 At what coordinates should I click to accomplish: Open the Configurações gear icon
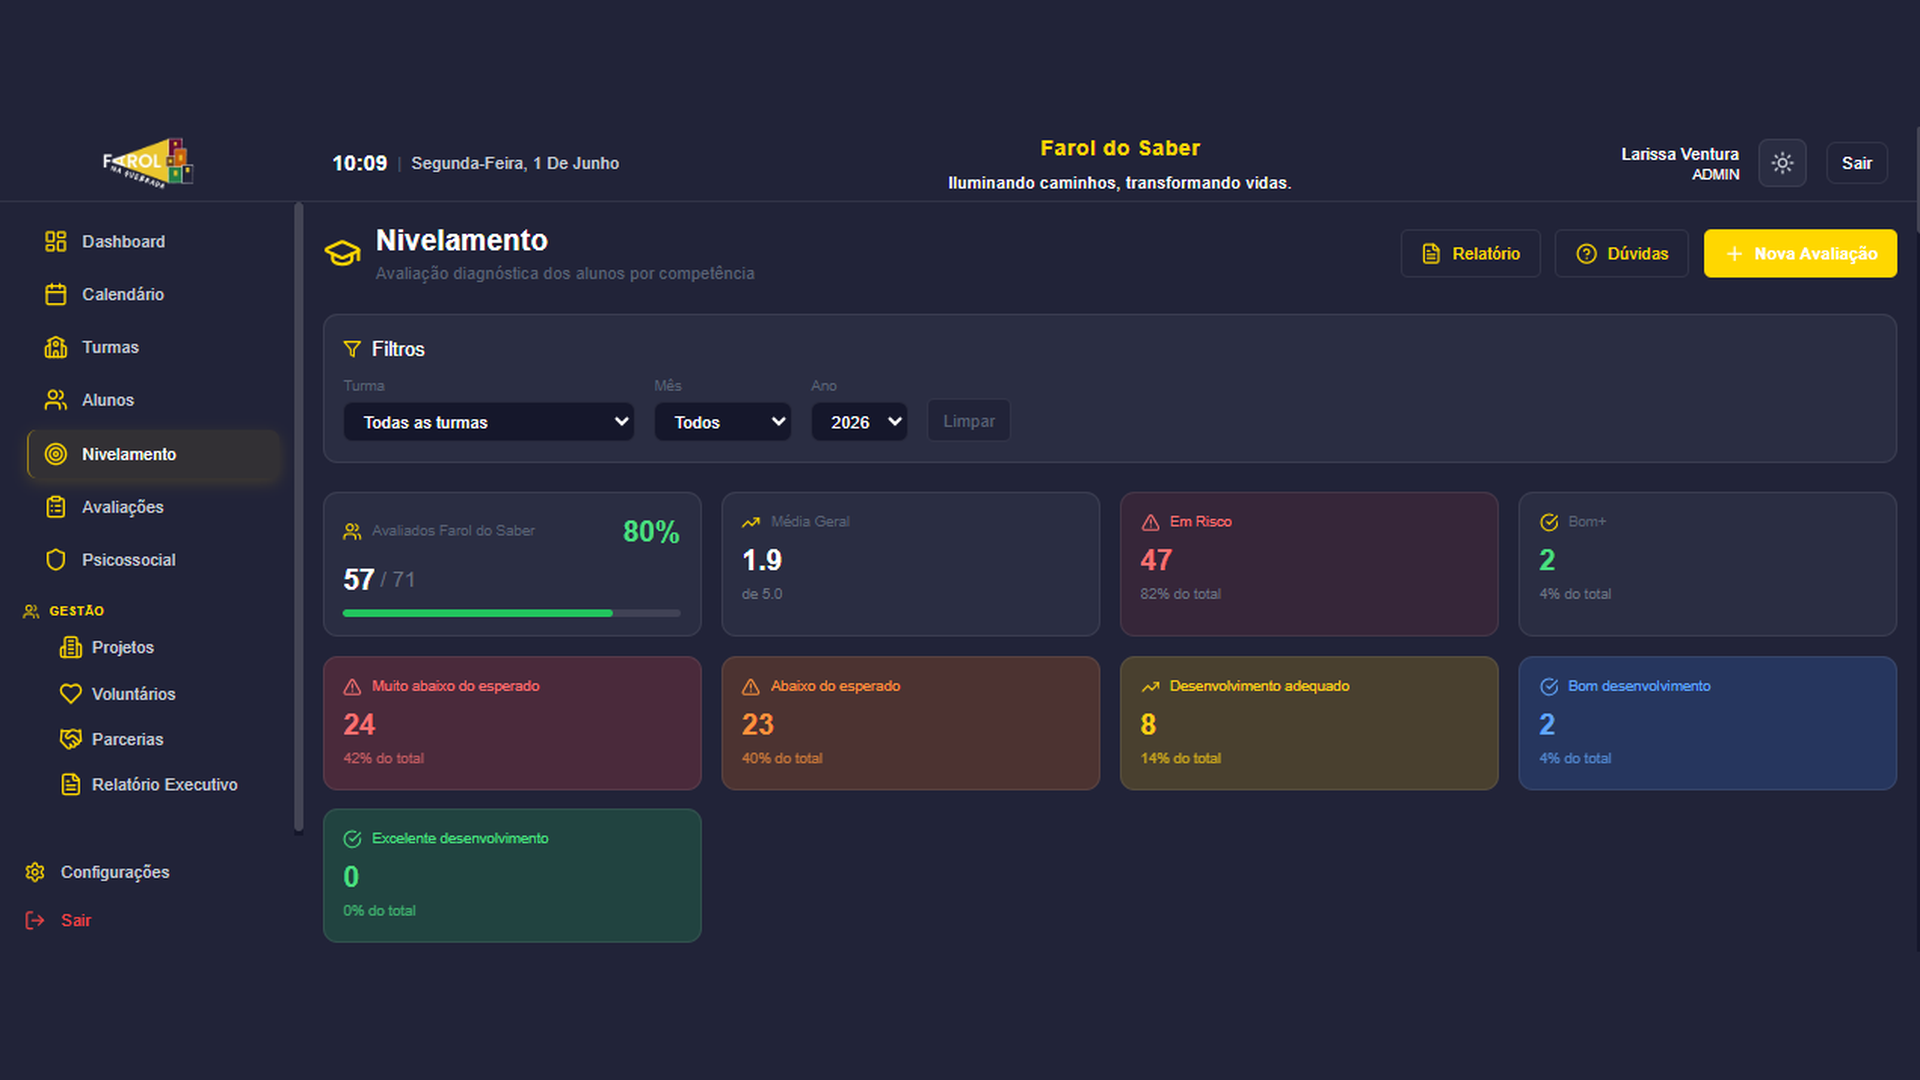click(x=35, y=872)
